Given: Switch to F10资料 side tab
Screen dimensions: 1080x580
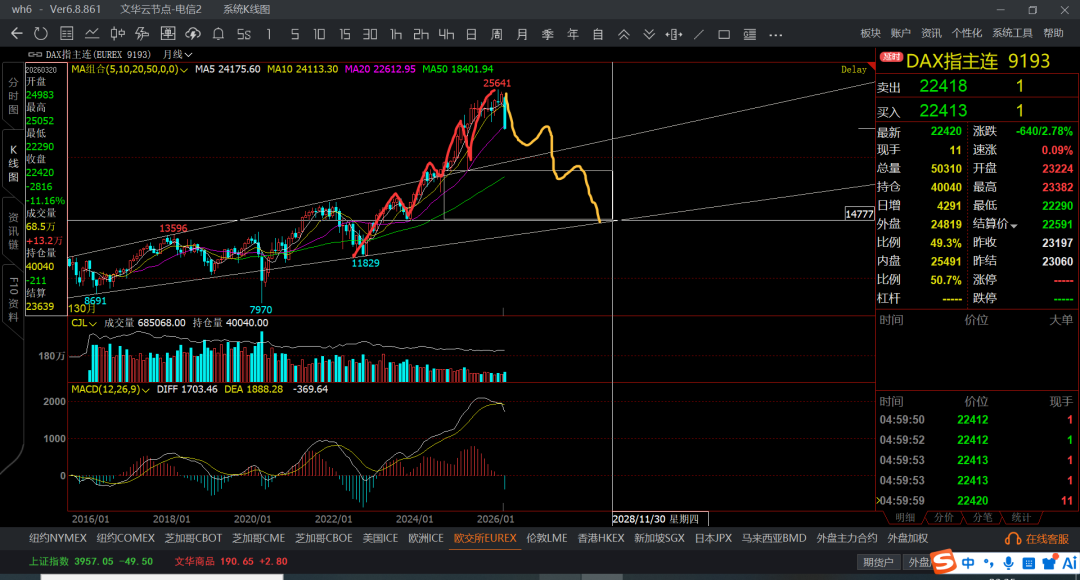Looking at the screenshot, I should (13, 300).
